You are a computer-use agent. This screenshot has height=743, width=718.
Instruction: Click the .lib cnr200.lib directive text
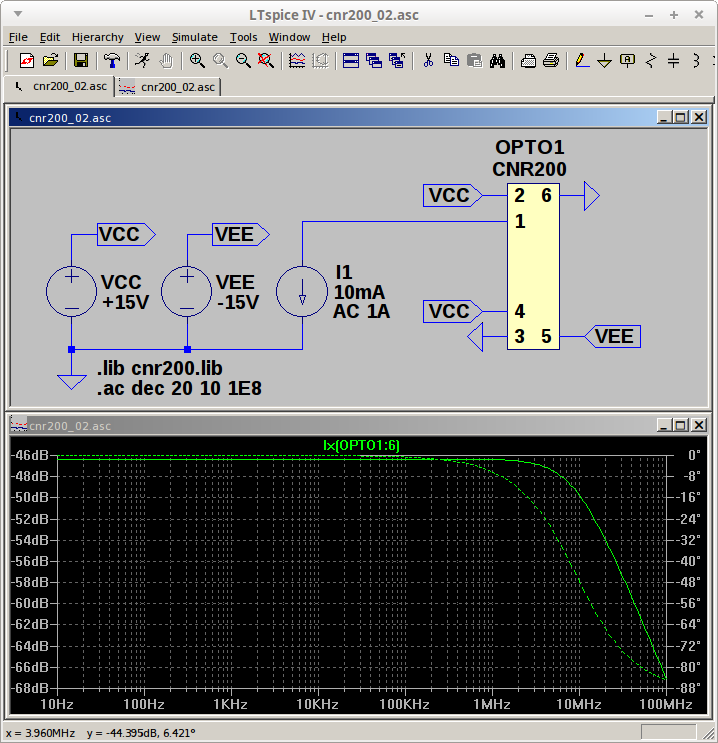click(160, 368)
